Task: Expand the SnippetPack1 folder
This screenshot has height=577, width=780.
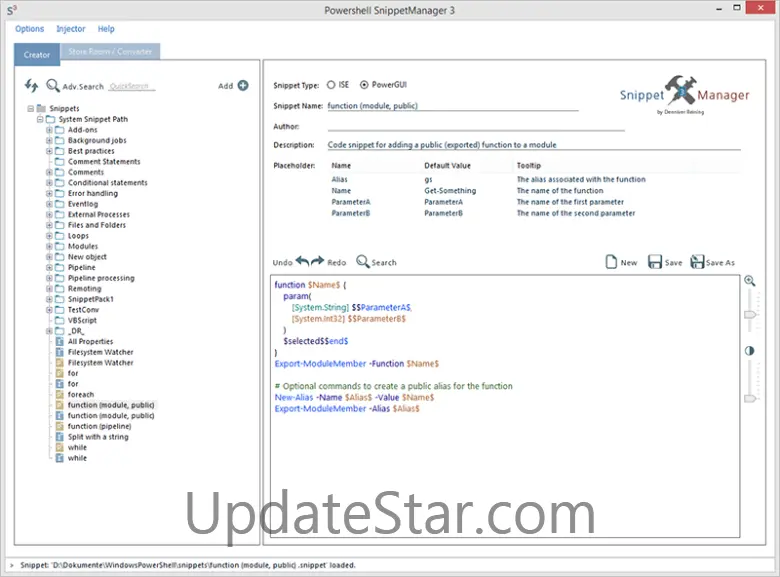Action: (49, 299)
